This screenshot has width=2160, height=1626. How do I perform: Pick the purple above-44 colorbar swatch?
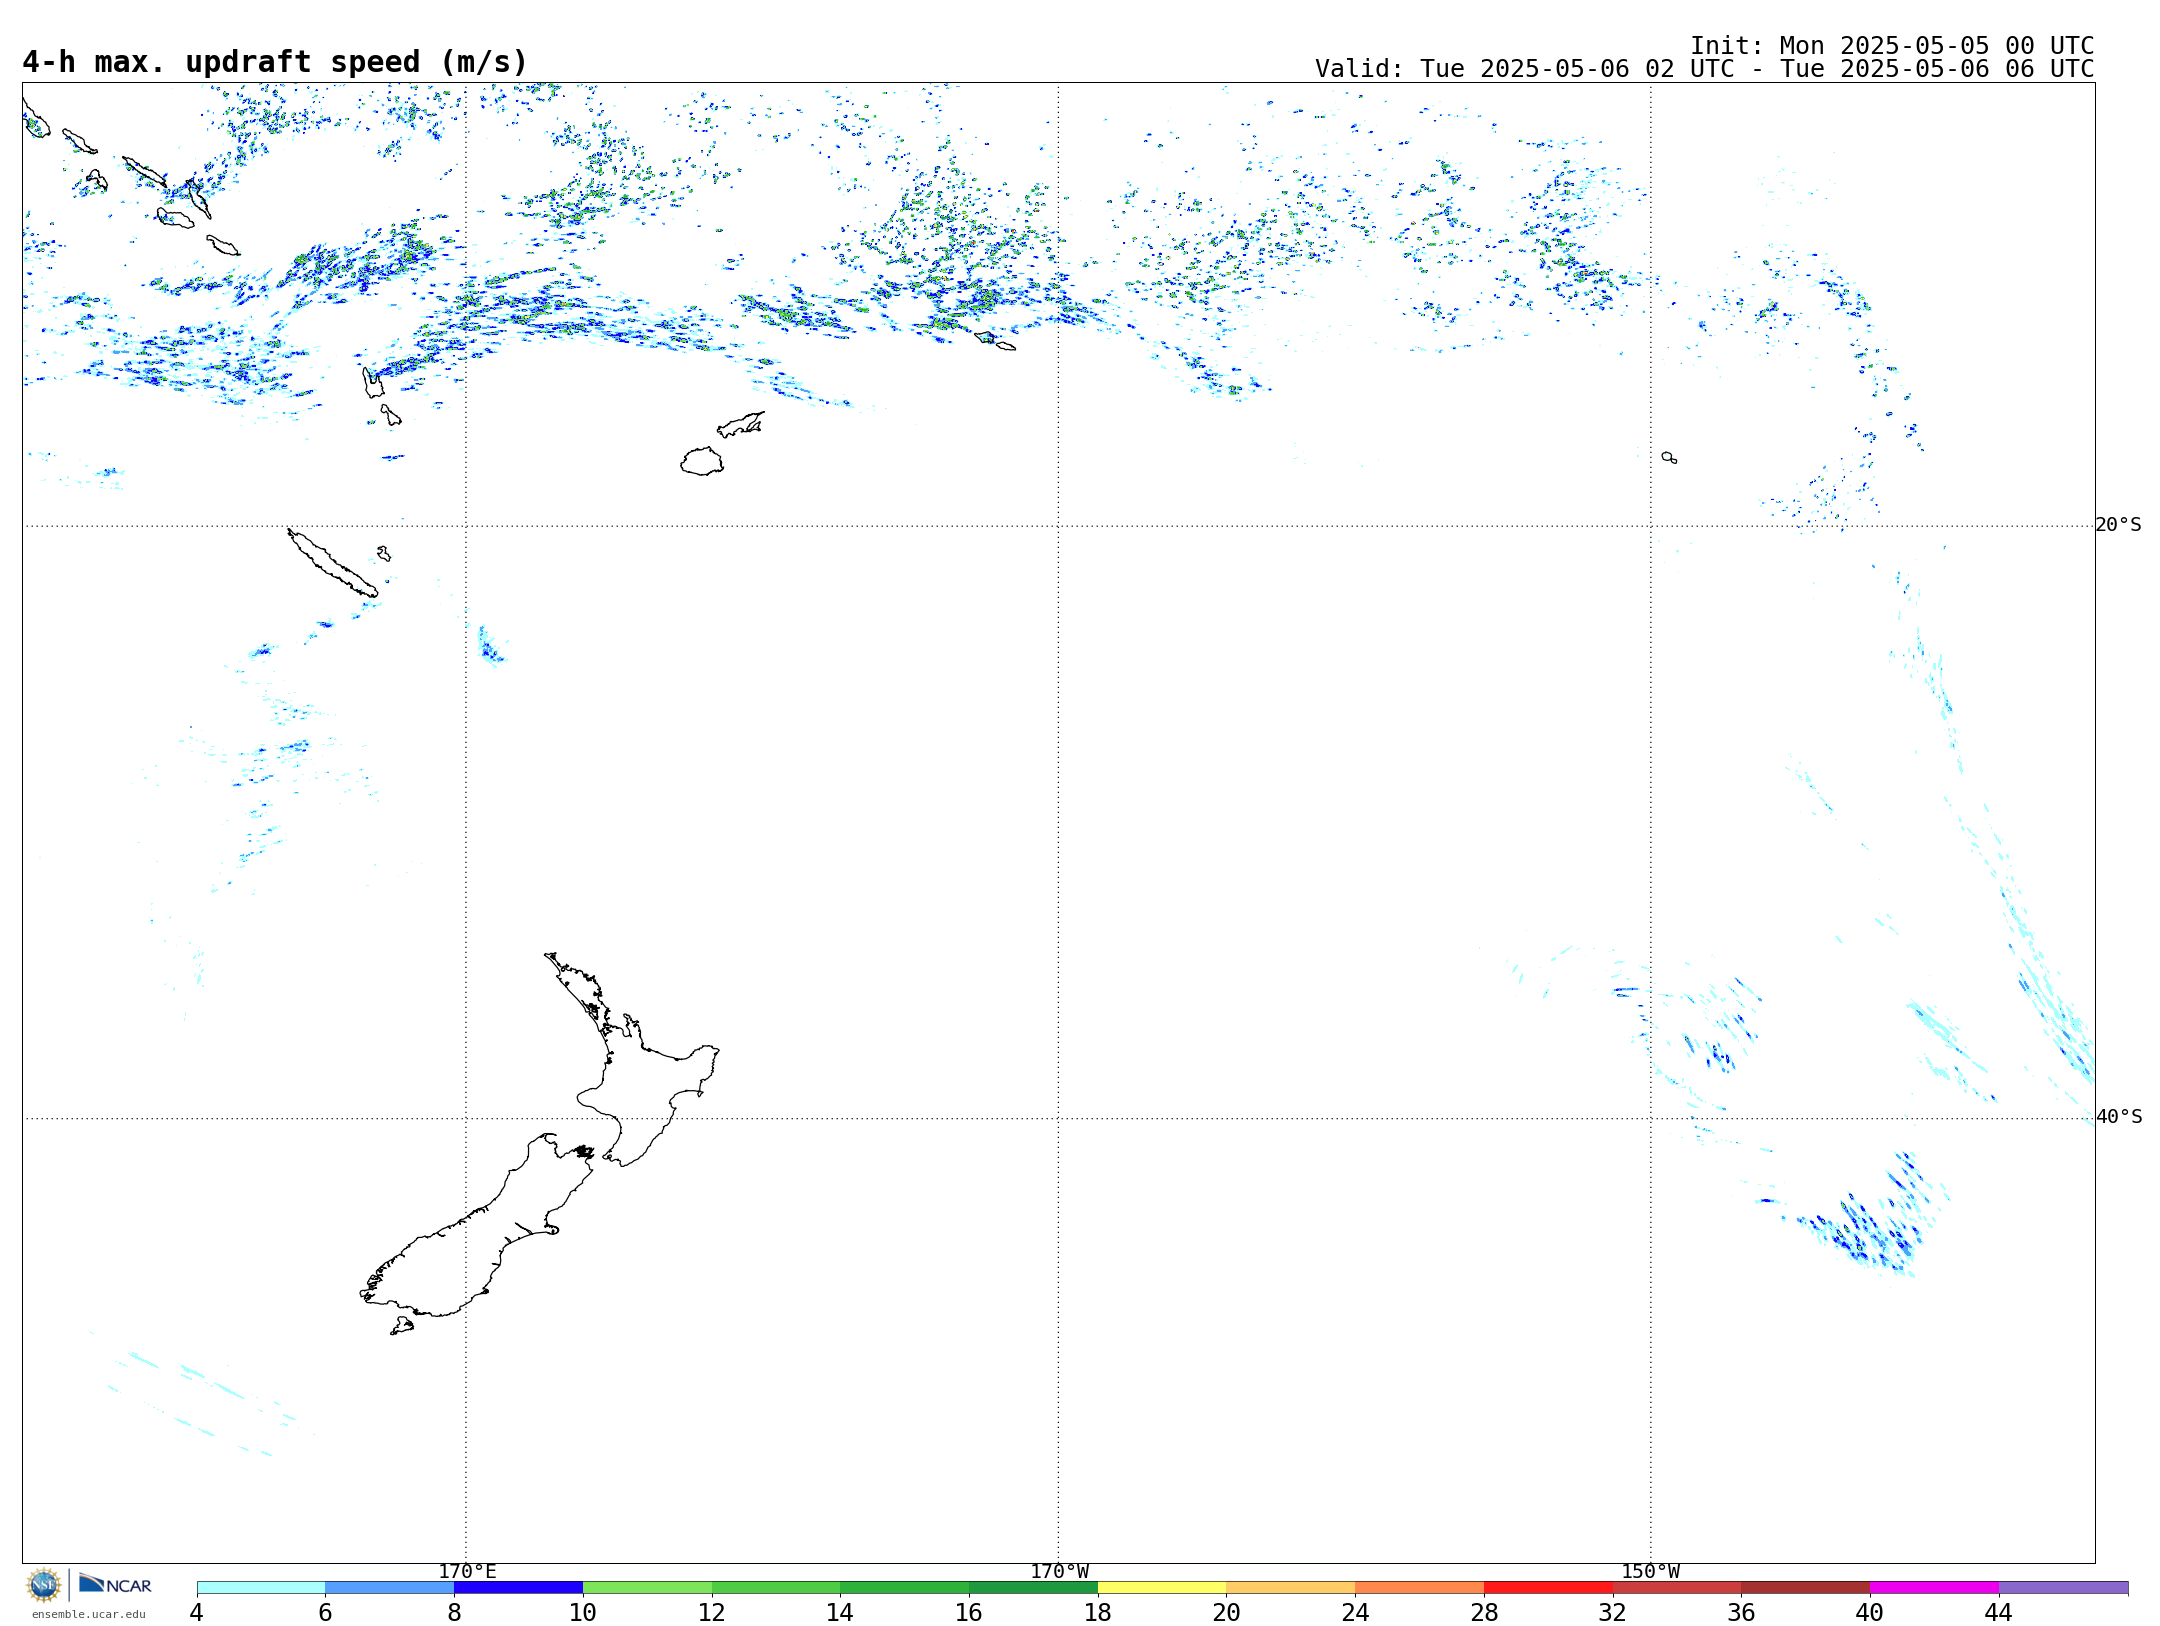click(2063, 1587)
